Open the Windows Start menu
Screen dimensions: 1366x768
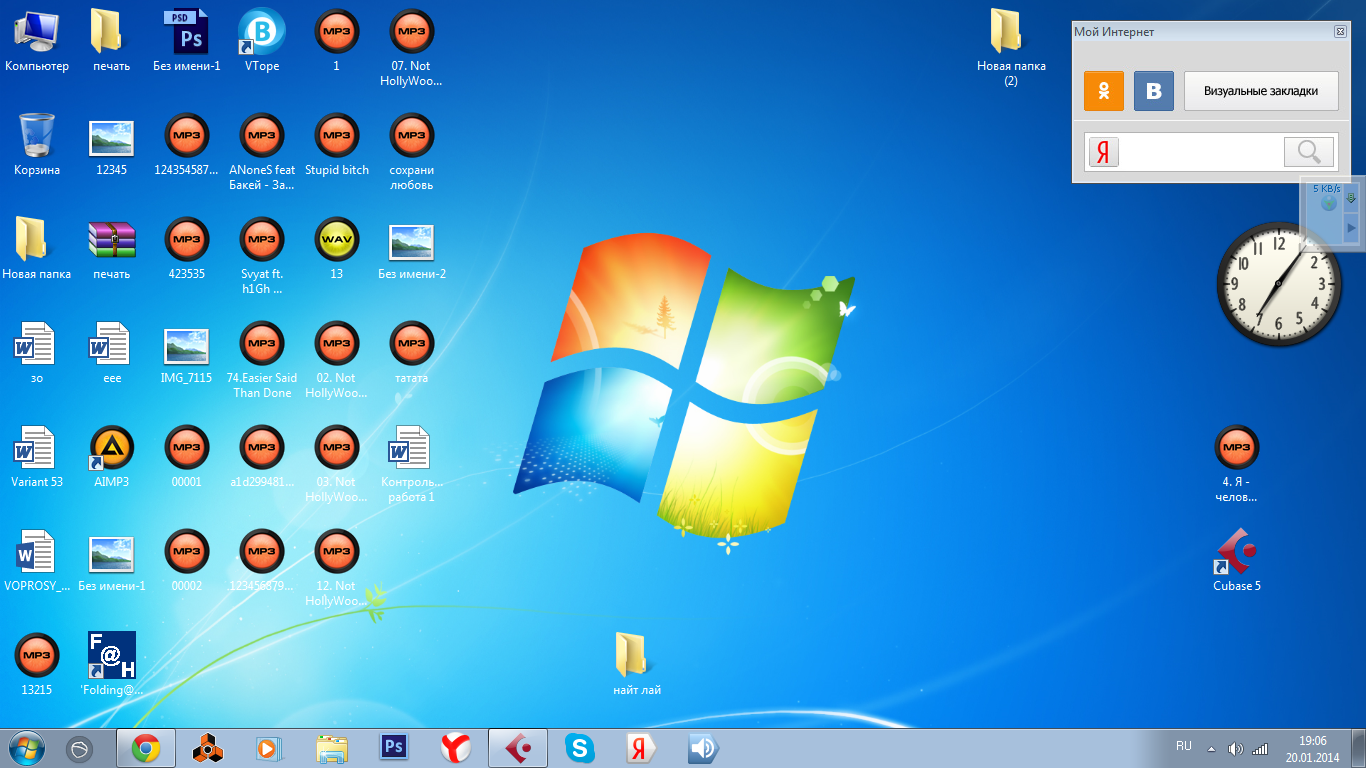tap(25, 748)
